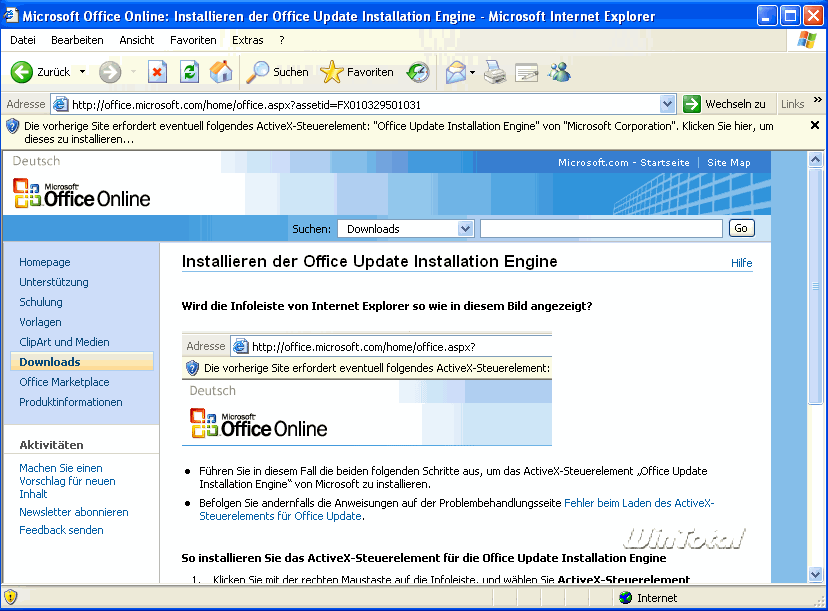This screenshot has width=828, height=611.
Task: Click the Edit page icon
Action: 526,72
